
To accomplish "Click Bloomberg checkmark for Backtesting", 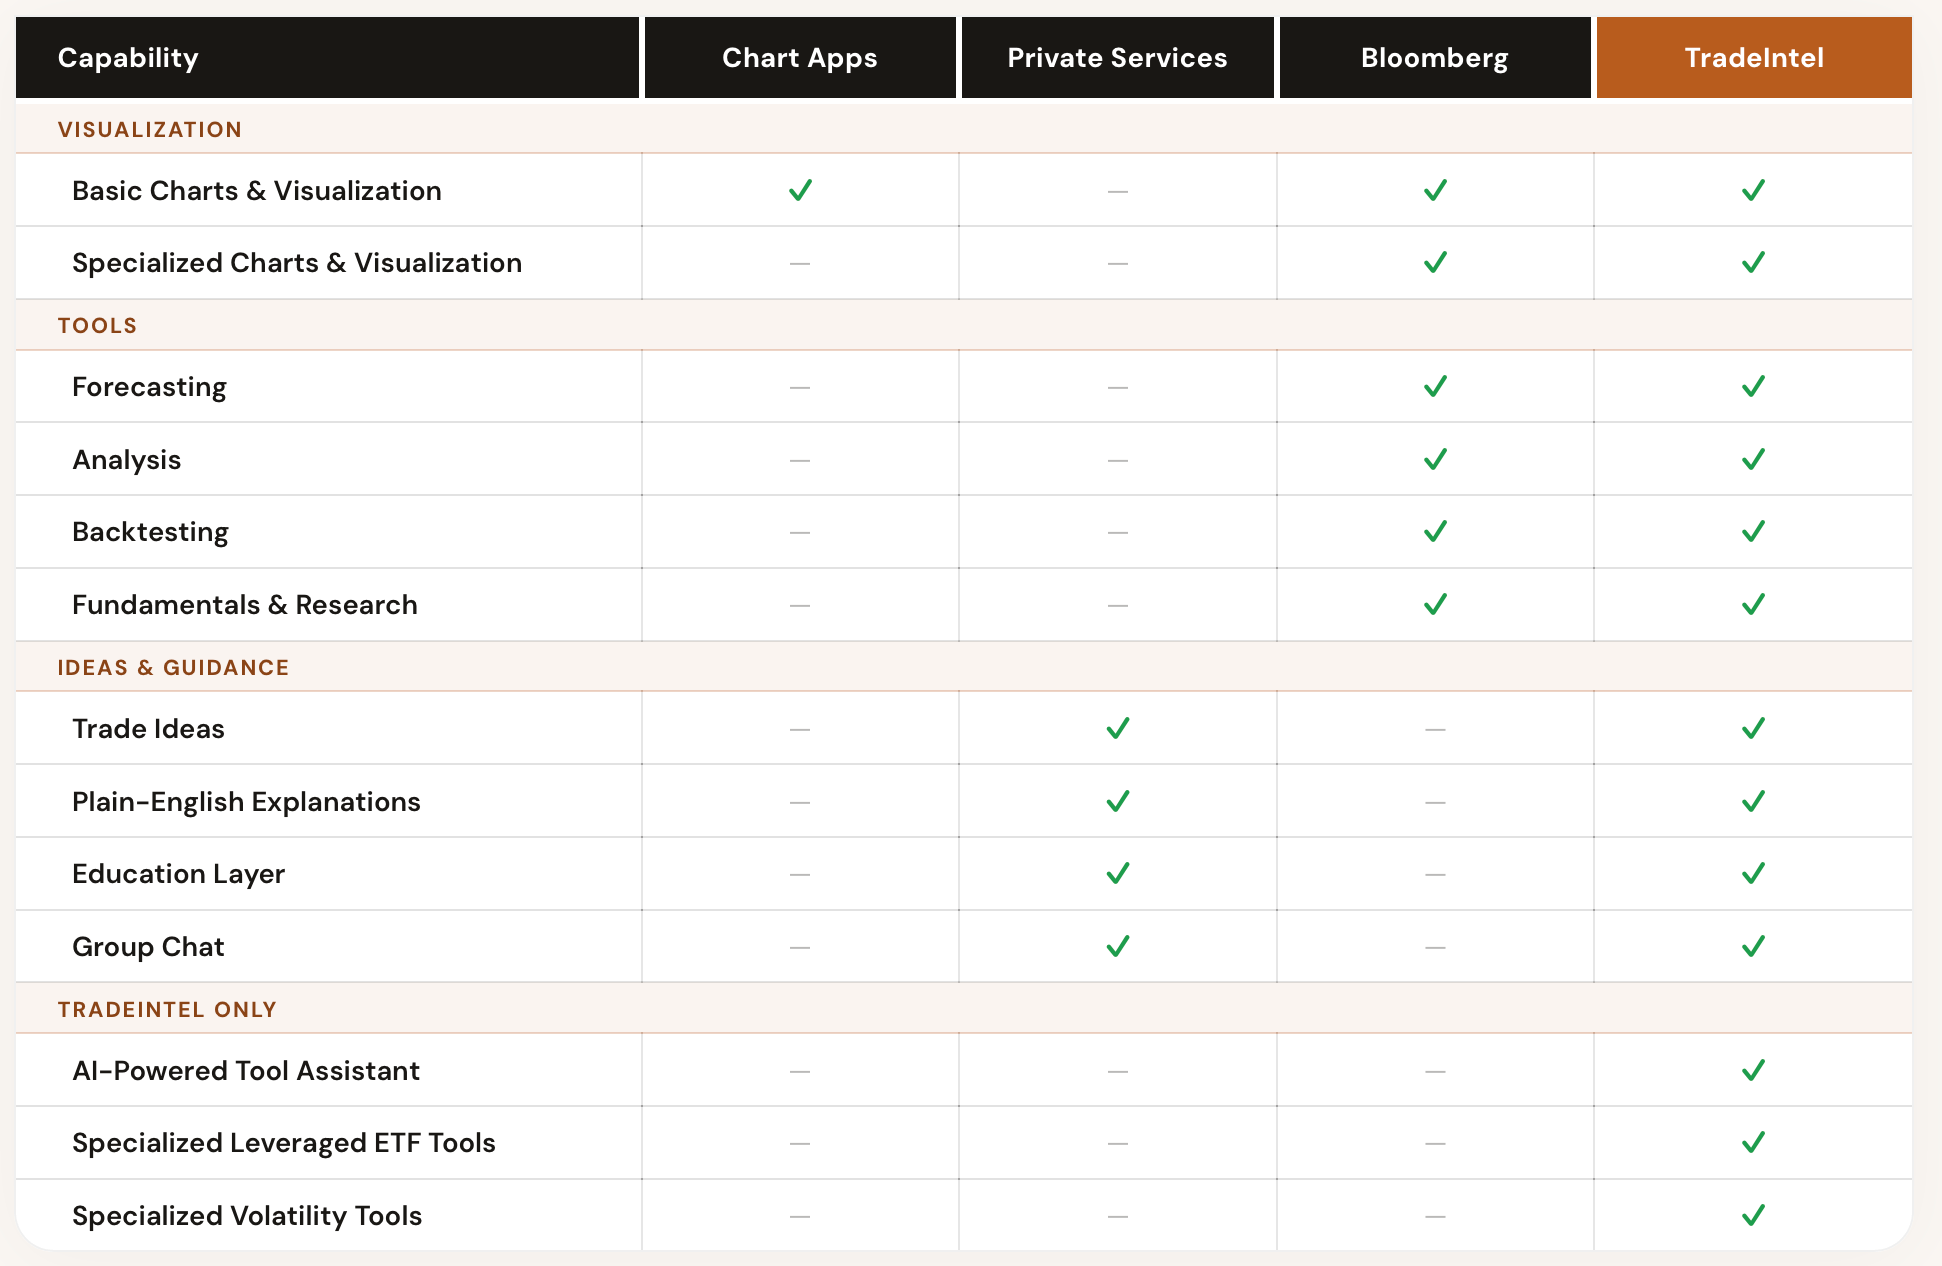I will pos(1435,531).
